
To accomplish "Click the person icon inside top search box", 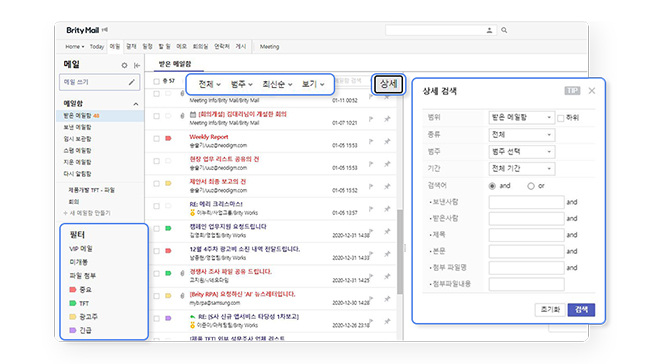I will [489, 30].
